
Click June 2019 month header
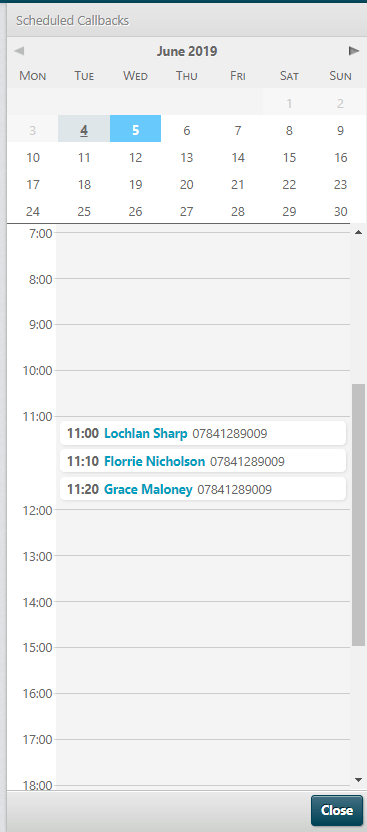point(187,51)
